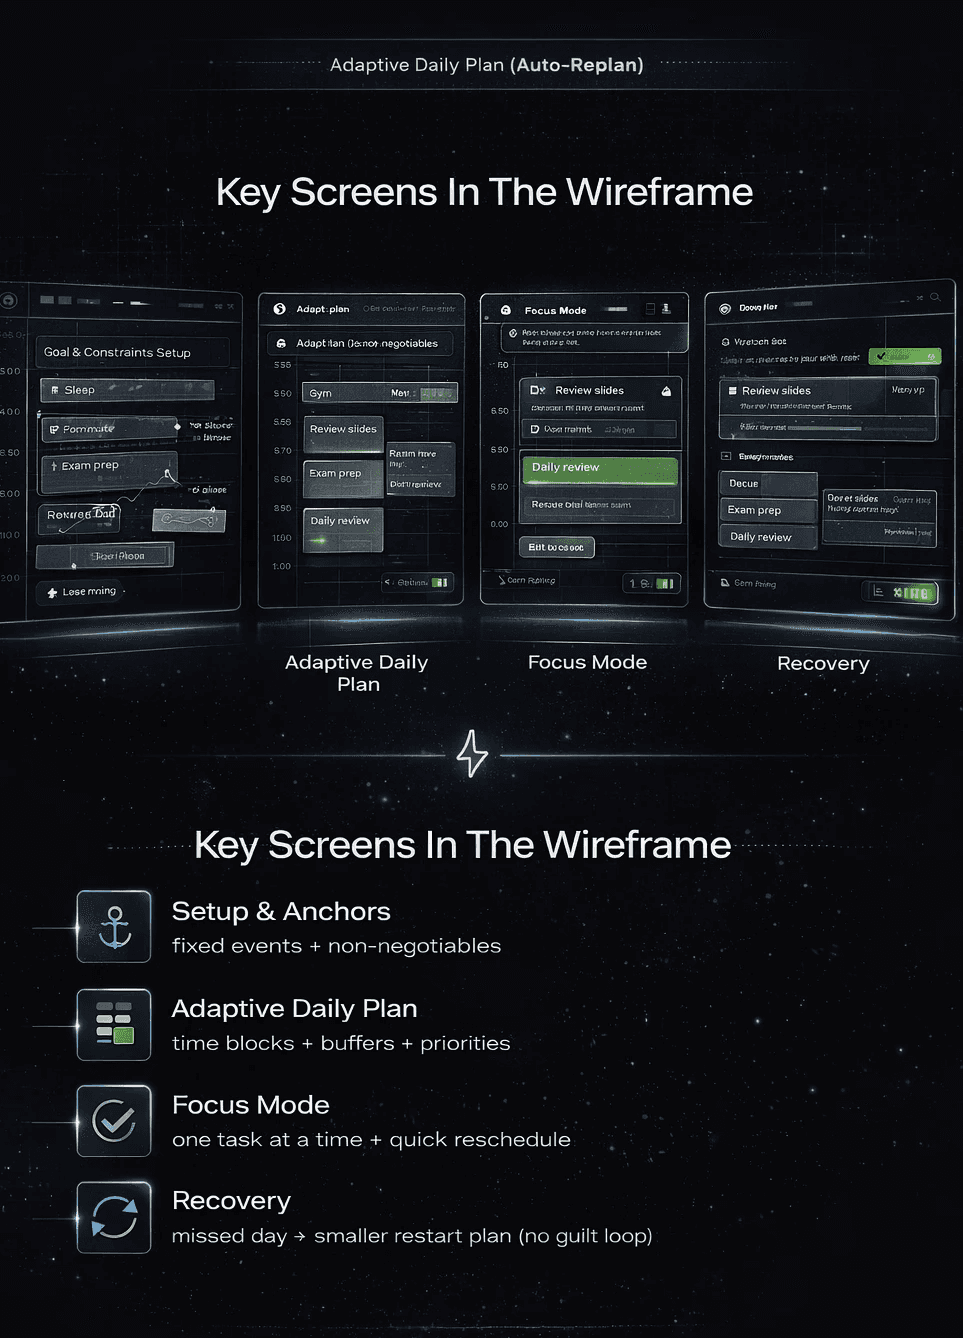Click the anchor icon for Setup & Anchors
The height and width of the screenshot is (1338, 963).
click(x=114, y=927)
